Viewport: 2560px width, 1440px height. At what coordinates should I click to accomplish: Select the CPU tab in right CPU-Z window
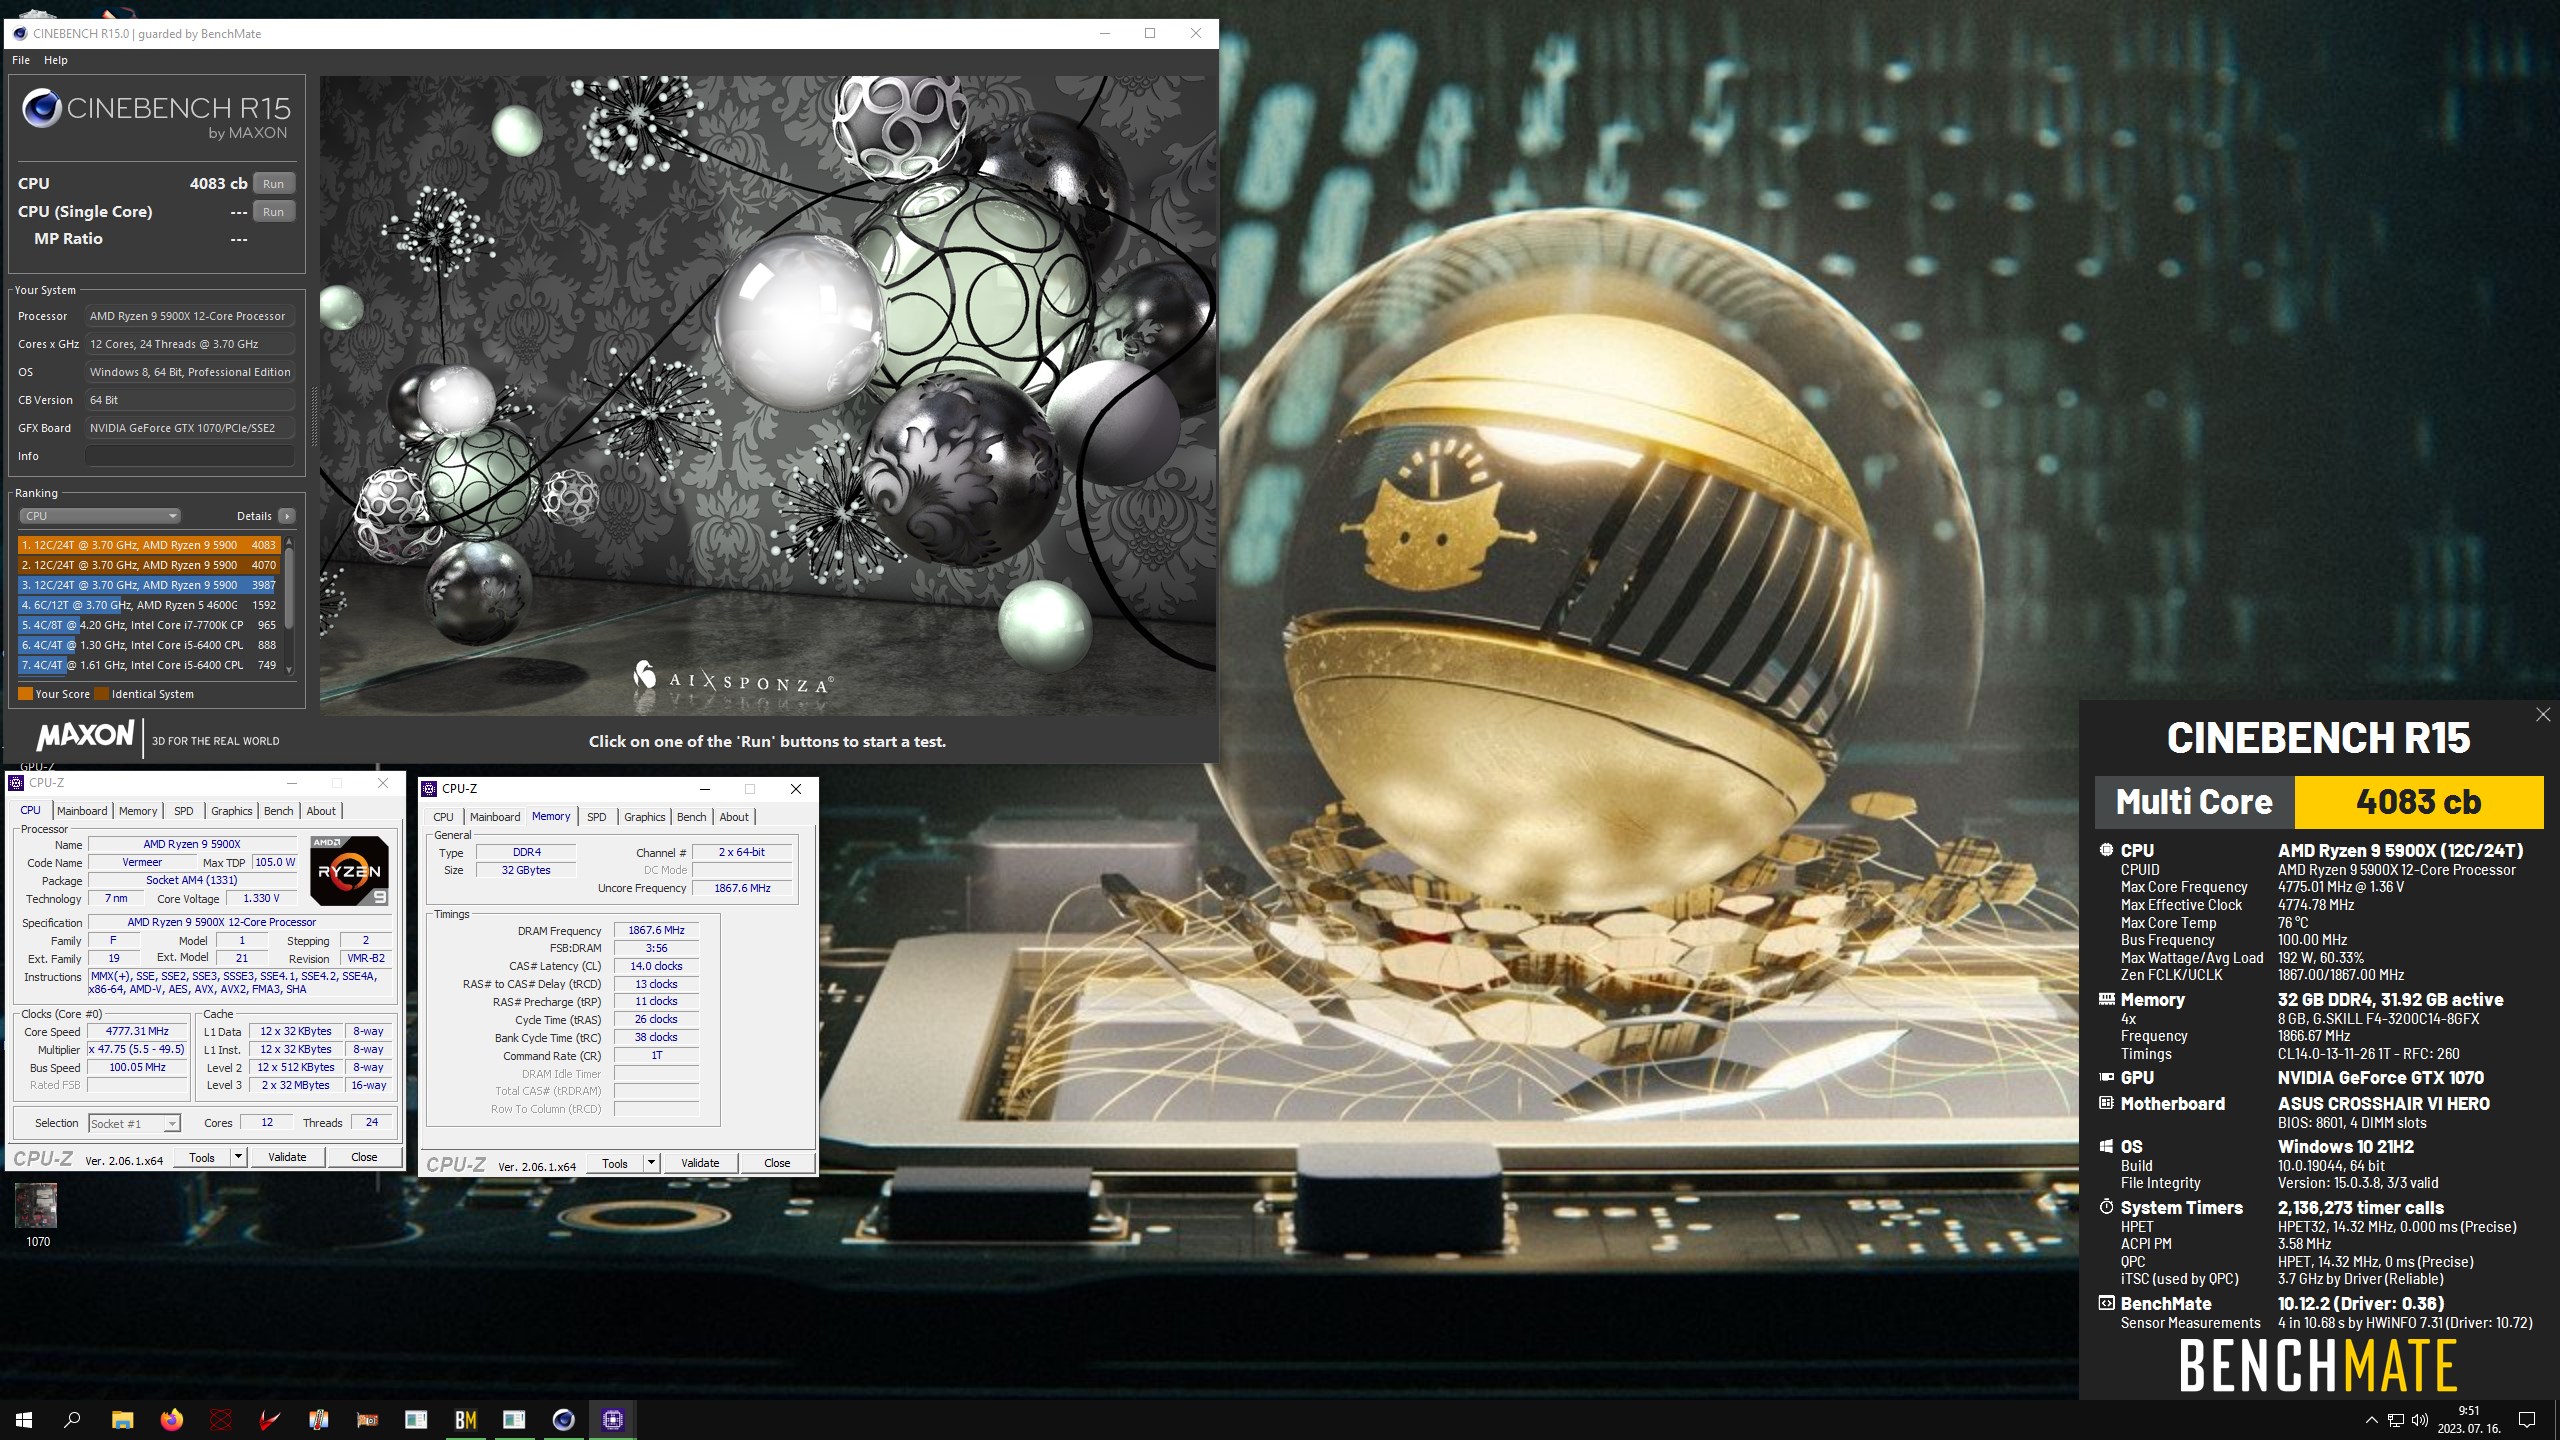443,817
